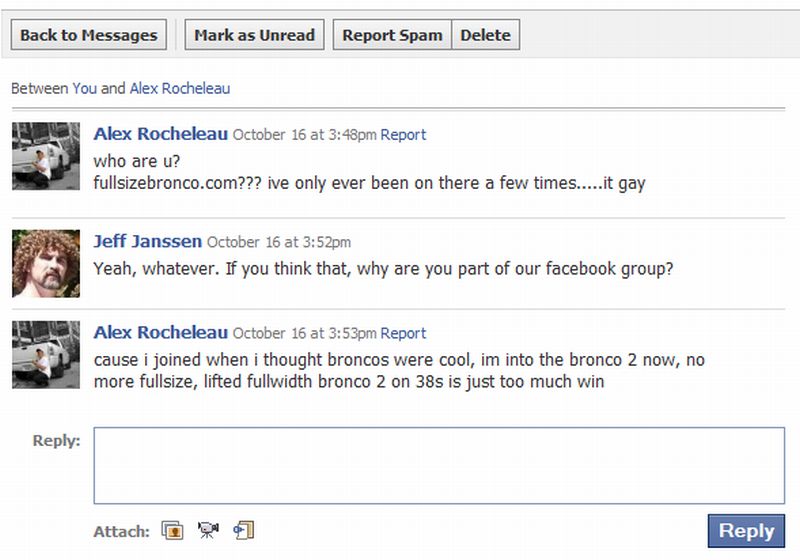Open Jeff Janssen's profile name link

pyautogui.click(x=147, y=241)
